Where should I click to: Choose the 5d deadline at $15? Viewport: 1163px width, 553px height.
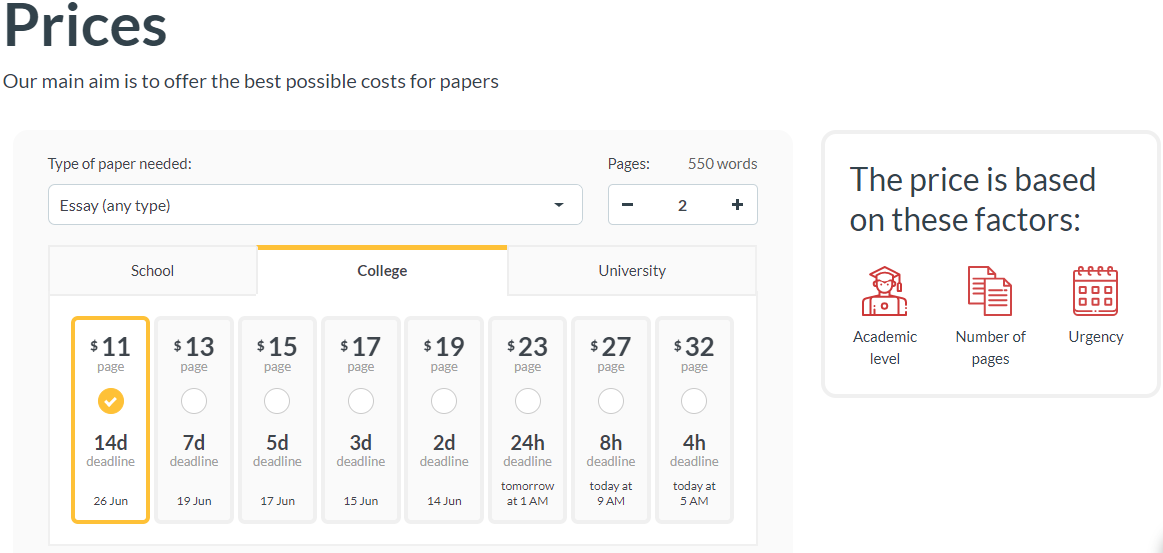277,401
